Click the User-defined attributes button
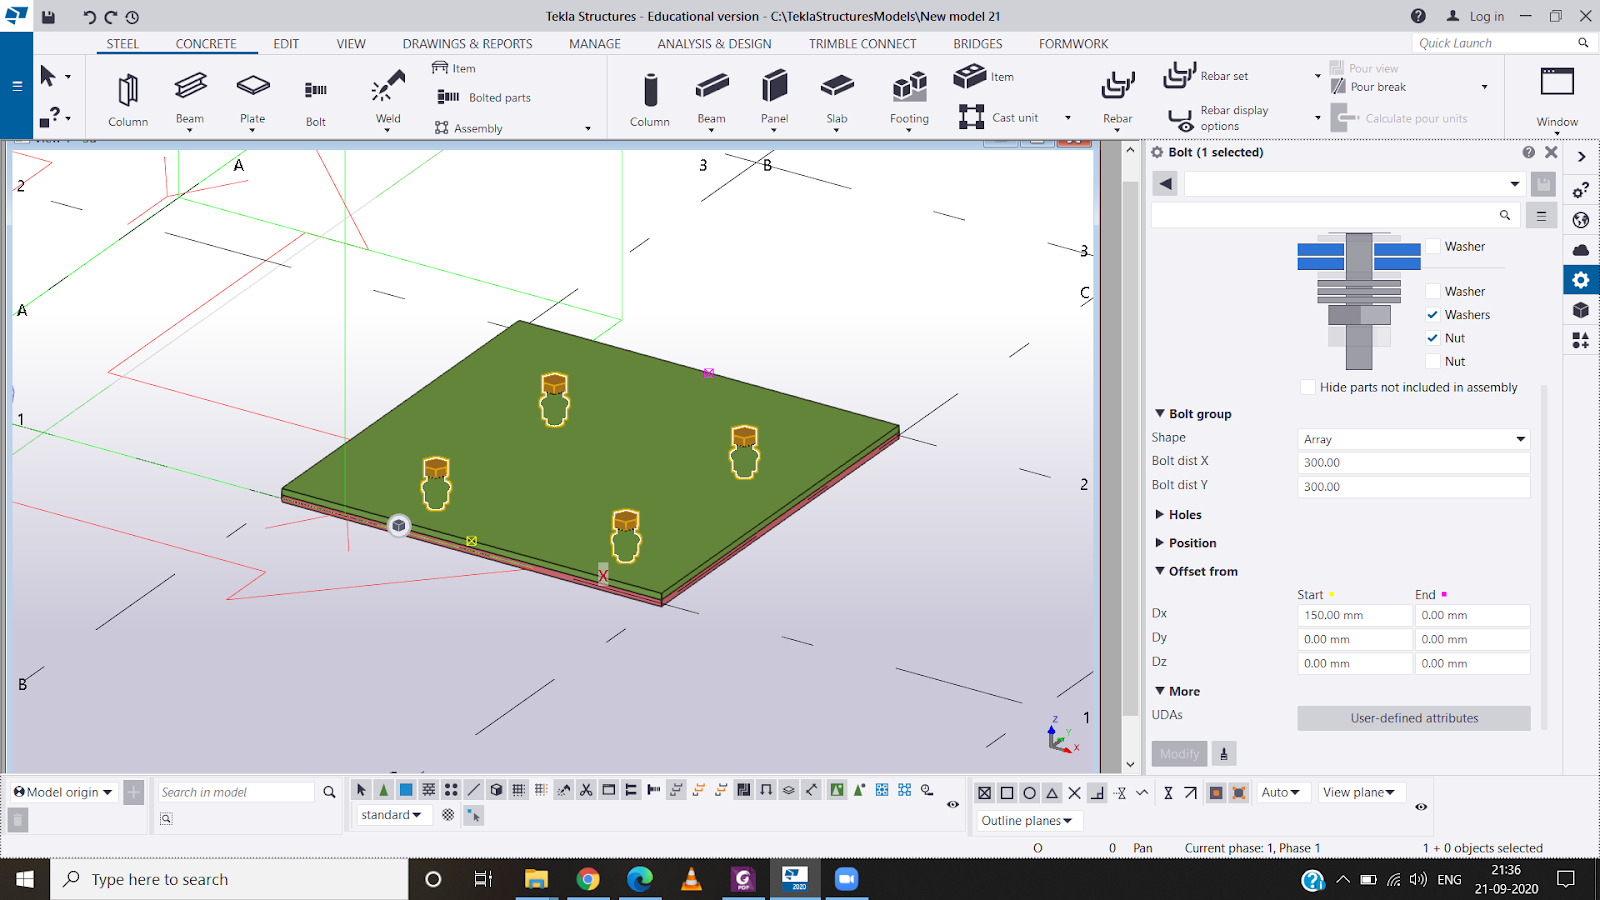The height and width of the screenshot is (900, 1600). tap(1413, 718)
